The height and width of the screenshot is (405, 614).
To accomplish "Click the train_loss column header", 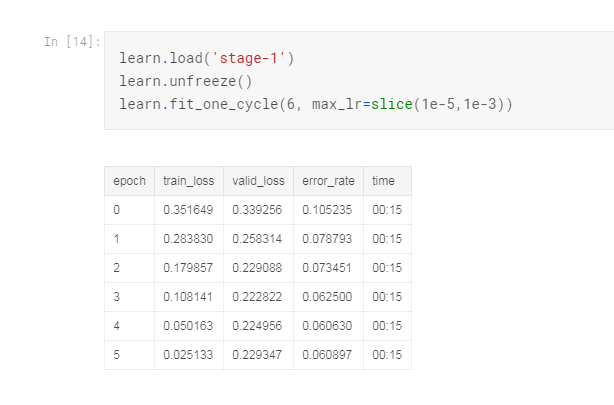I will (x=189, y=181).
